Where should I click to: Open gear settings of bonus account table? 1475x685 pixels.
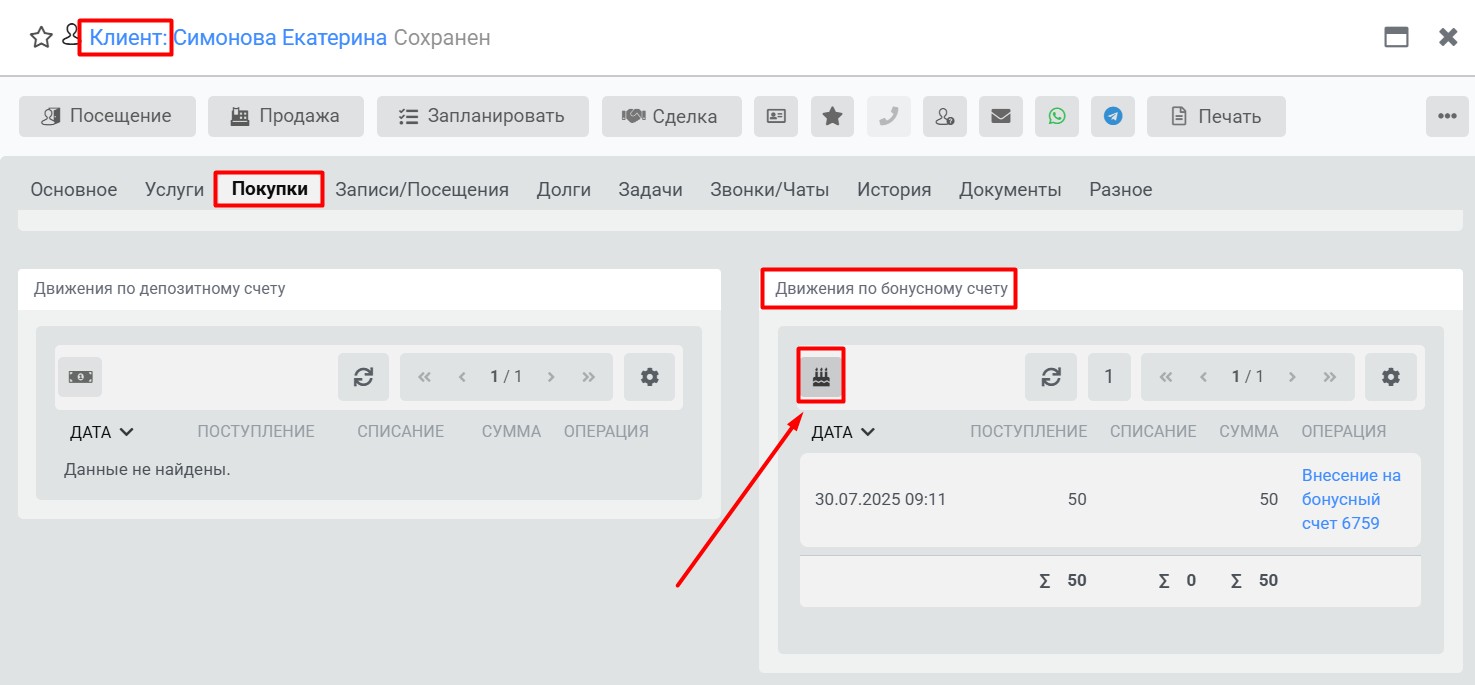pos(1391,377)
